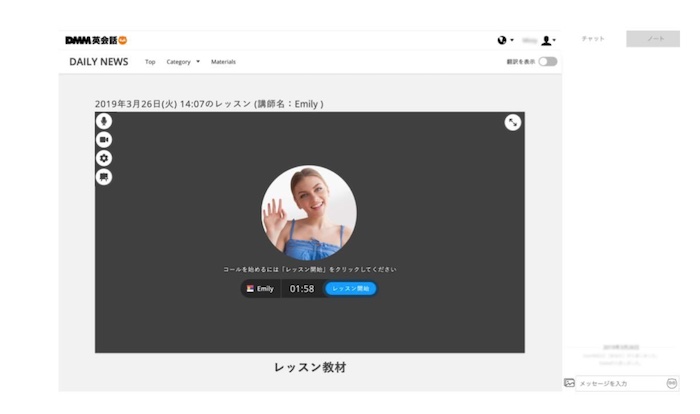Click the DMM英会話 logo
Viewport: 700px width, 414px height.
click(96, 40)
